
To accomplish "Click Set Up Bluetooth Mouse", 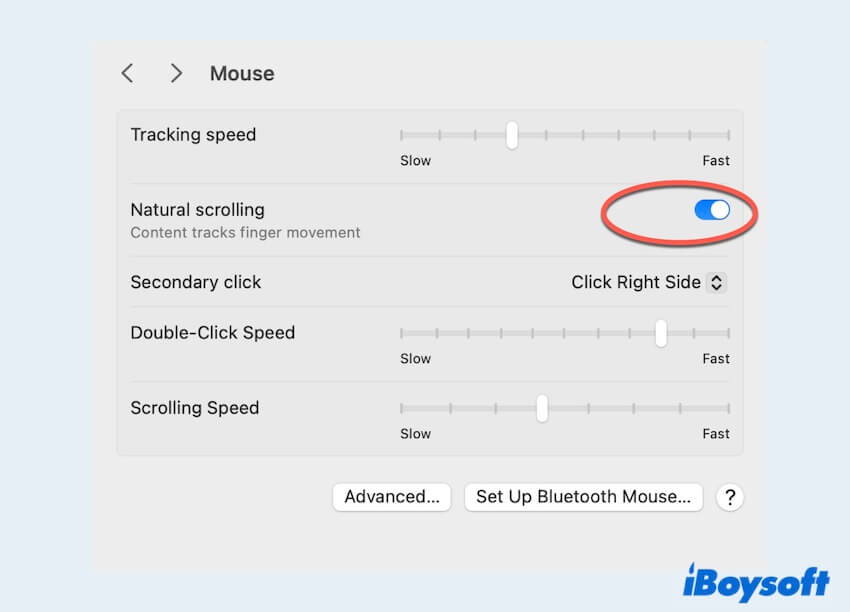I will tap(584, 497).
